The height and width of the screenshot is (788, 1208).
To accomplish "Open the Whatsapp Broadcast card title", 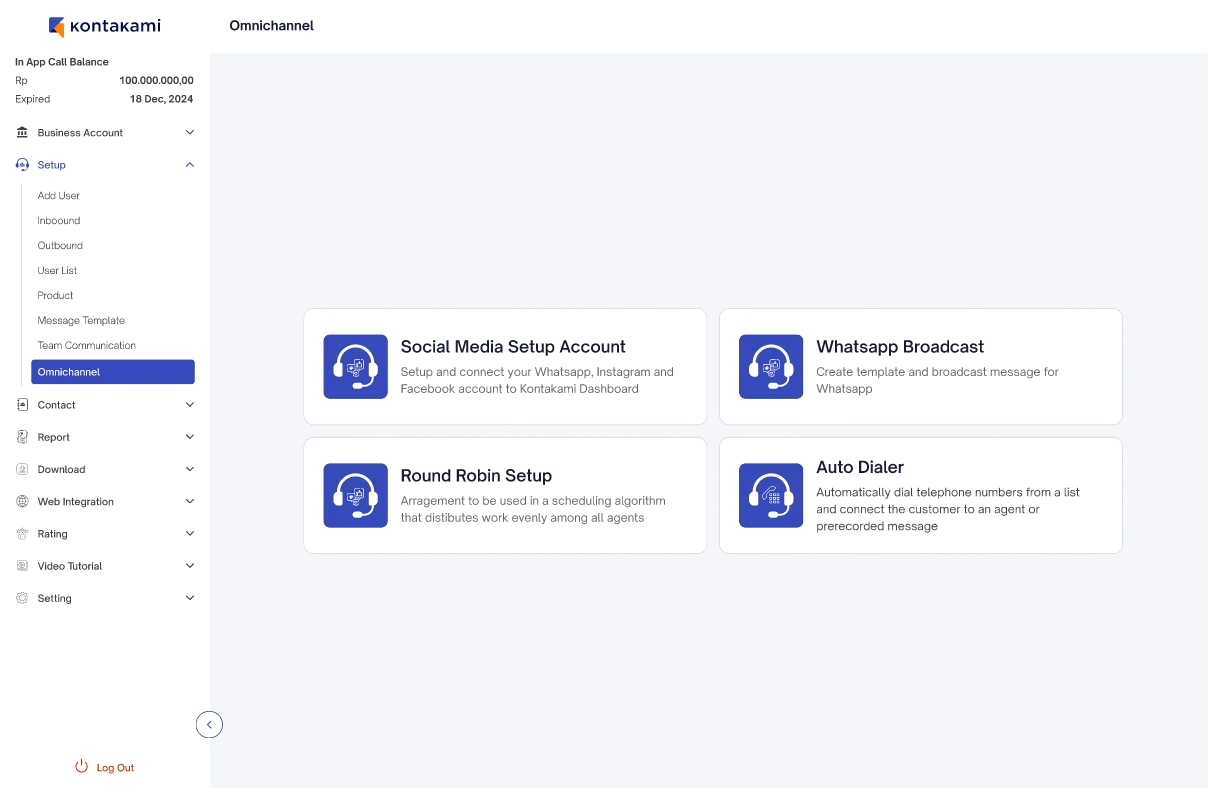I will pos(900,347).
